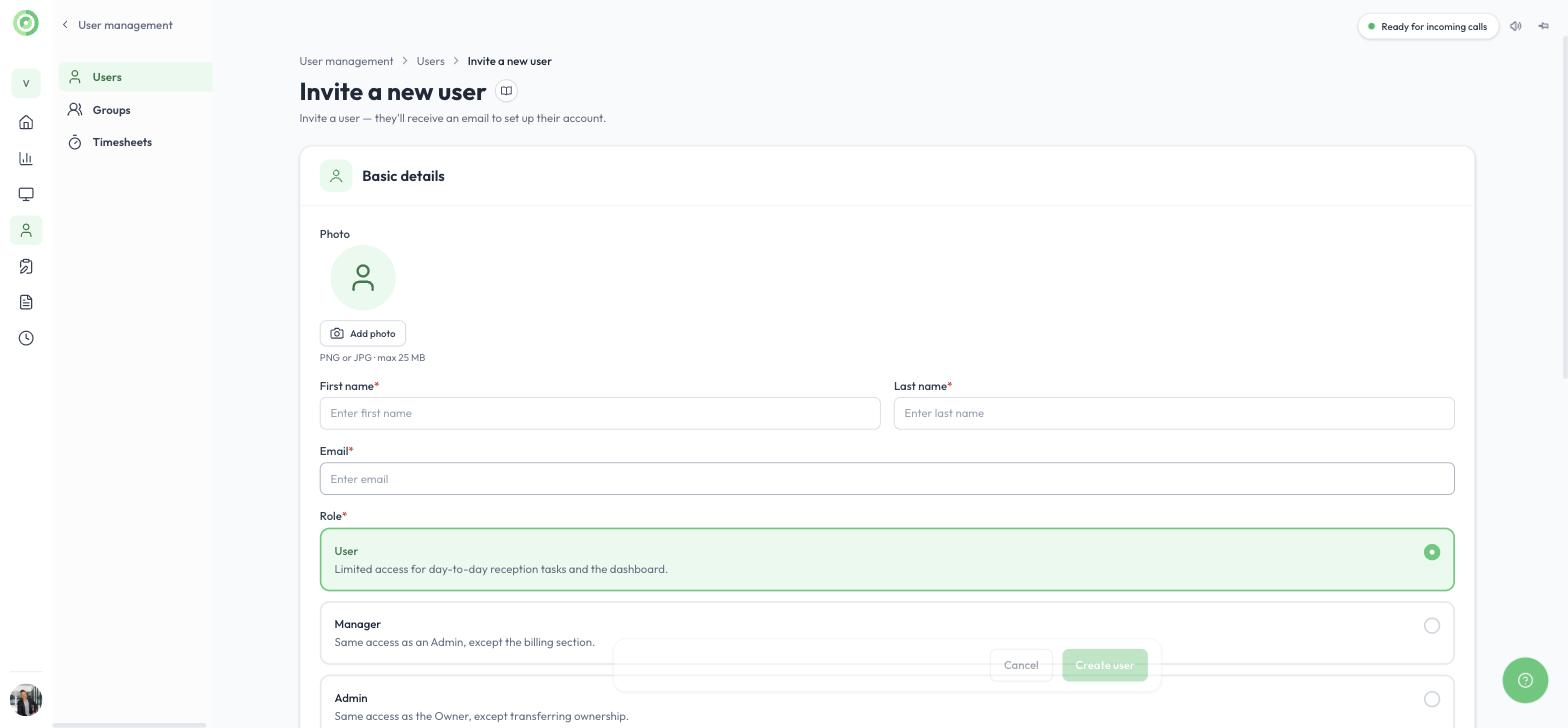This screenshot has width=1568, height=728.
Task: Click the Users breadcrumb link
Action: coord(430,61)
